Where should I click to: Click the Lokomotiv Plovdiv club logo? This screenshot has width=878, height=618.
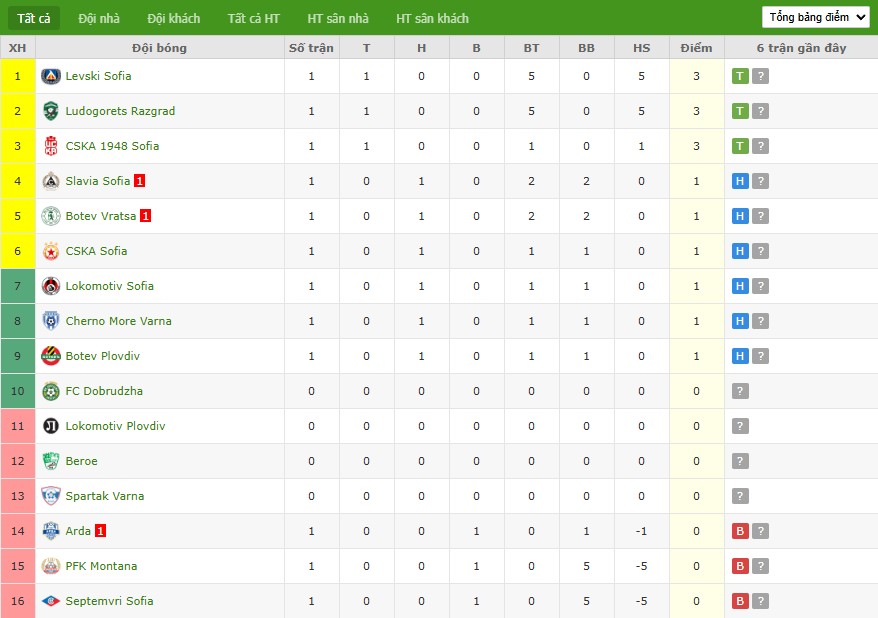point(51,426)
